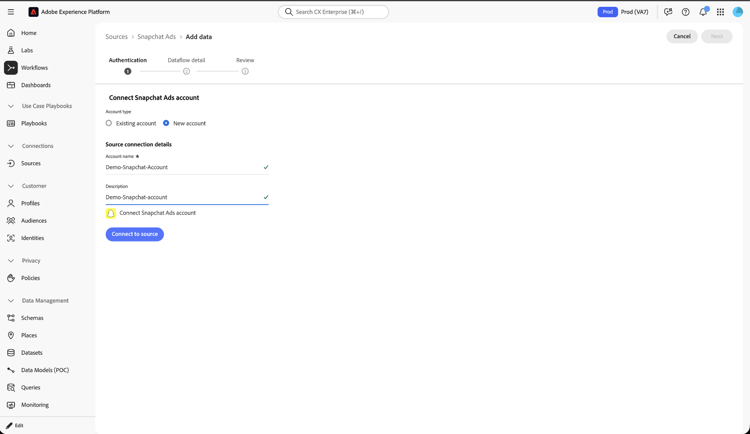Click the Sources icon in the sidebar

pyautogui.click(x=11, y=163)
